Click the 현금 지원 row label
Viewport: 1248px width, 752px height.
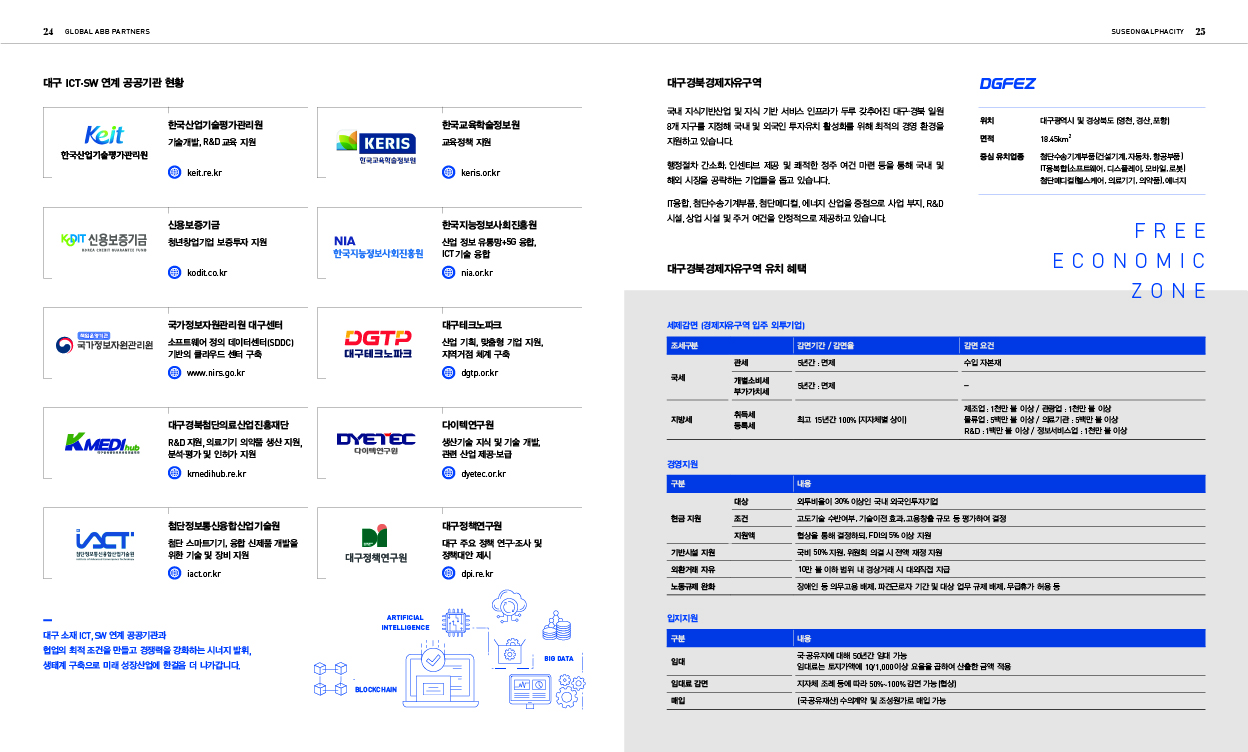pyautogui.click(x=686, y=518)
